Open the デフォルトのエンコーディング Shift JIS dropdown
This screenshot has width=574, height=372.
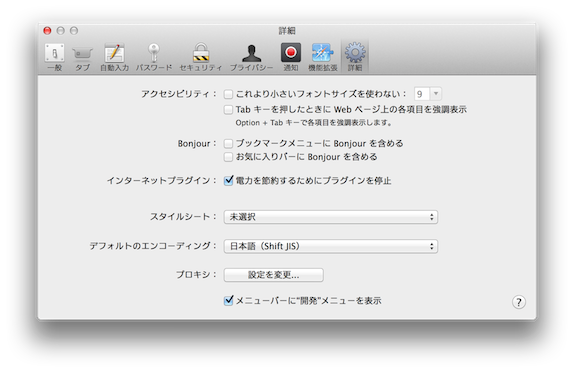[x=331, y=246]
